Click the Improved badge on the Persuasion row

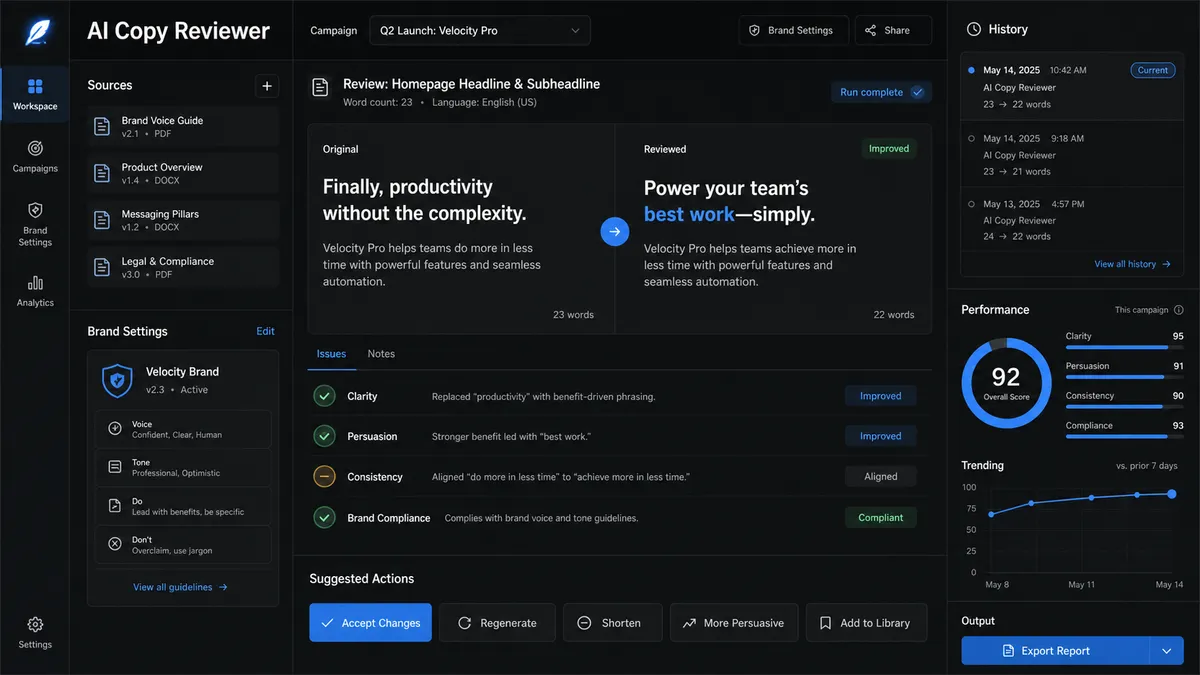tap(880, 436)
